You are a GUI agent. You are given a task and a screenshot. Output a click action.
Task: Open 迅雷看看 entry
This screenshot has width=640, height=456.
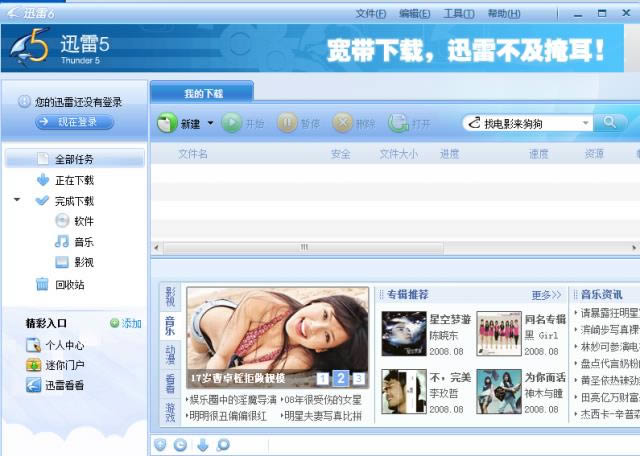coord(55,385)
